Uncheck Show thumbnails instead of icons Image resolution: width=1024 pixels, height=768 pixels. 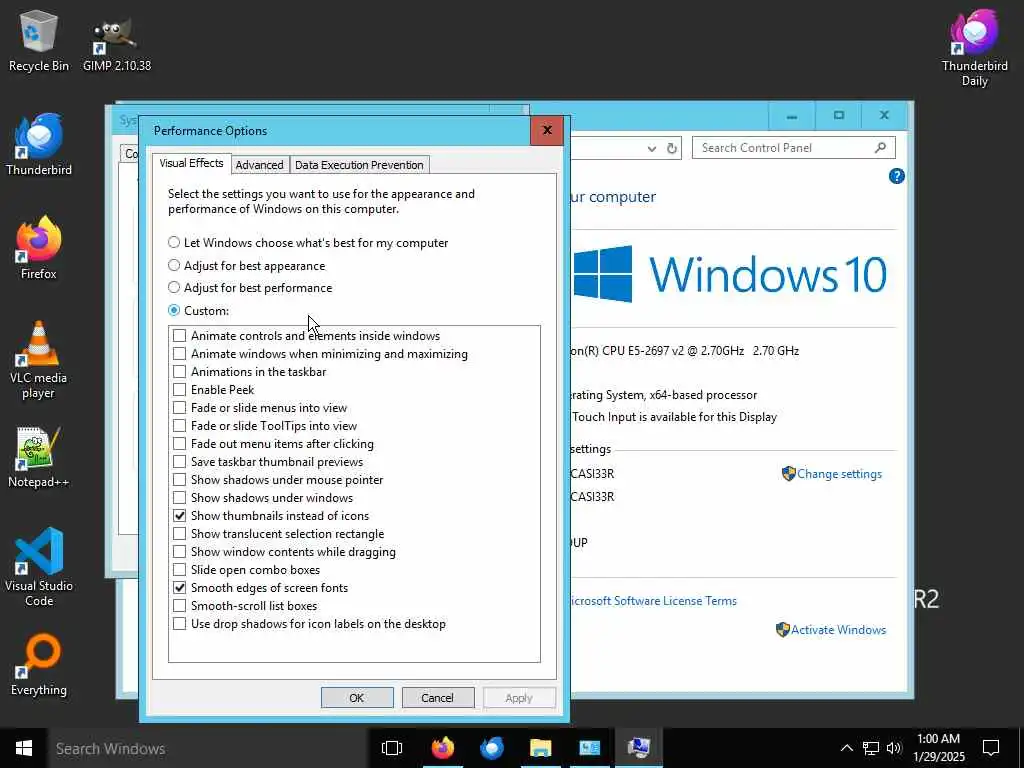point(180,516)
